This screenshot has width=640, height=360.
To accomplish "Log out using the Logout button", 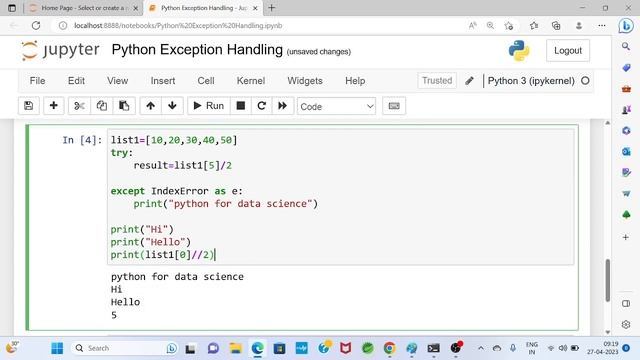I will pyautogui.click(x=568, y=51).
